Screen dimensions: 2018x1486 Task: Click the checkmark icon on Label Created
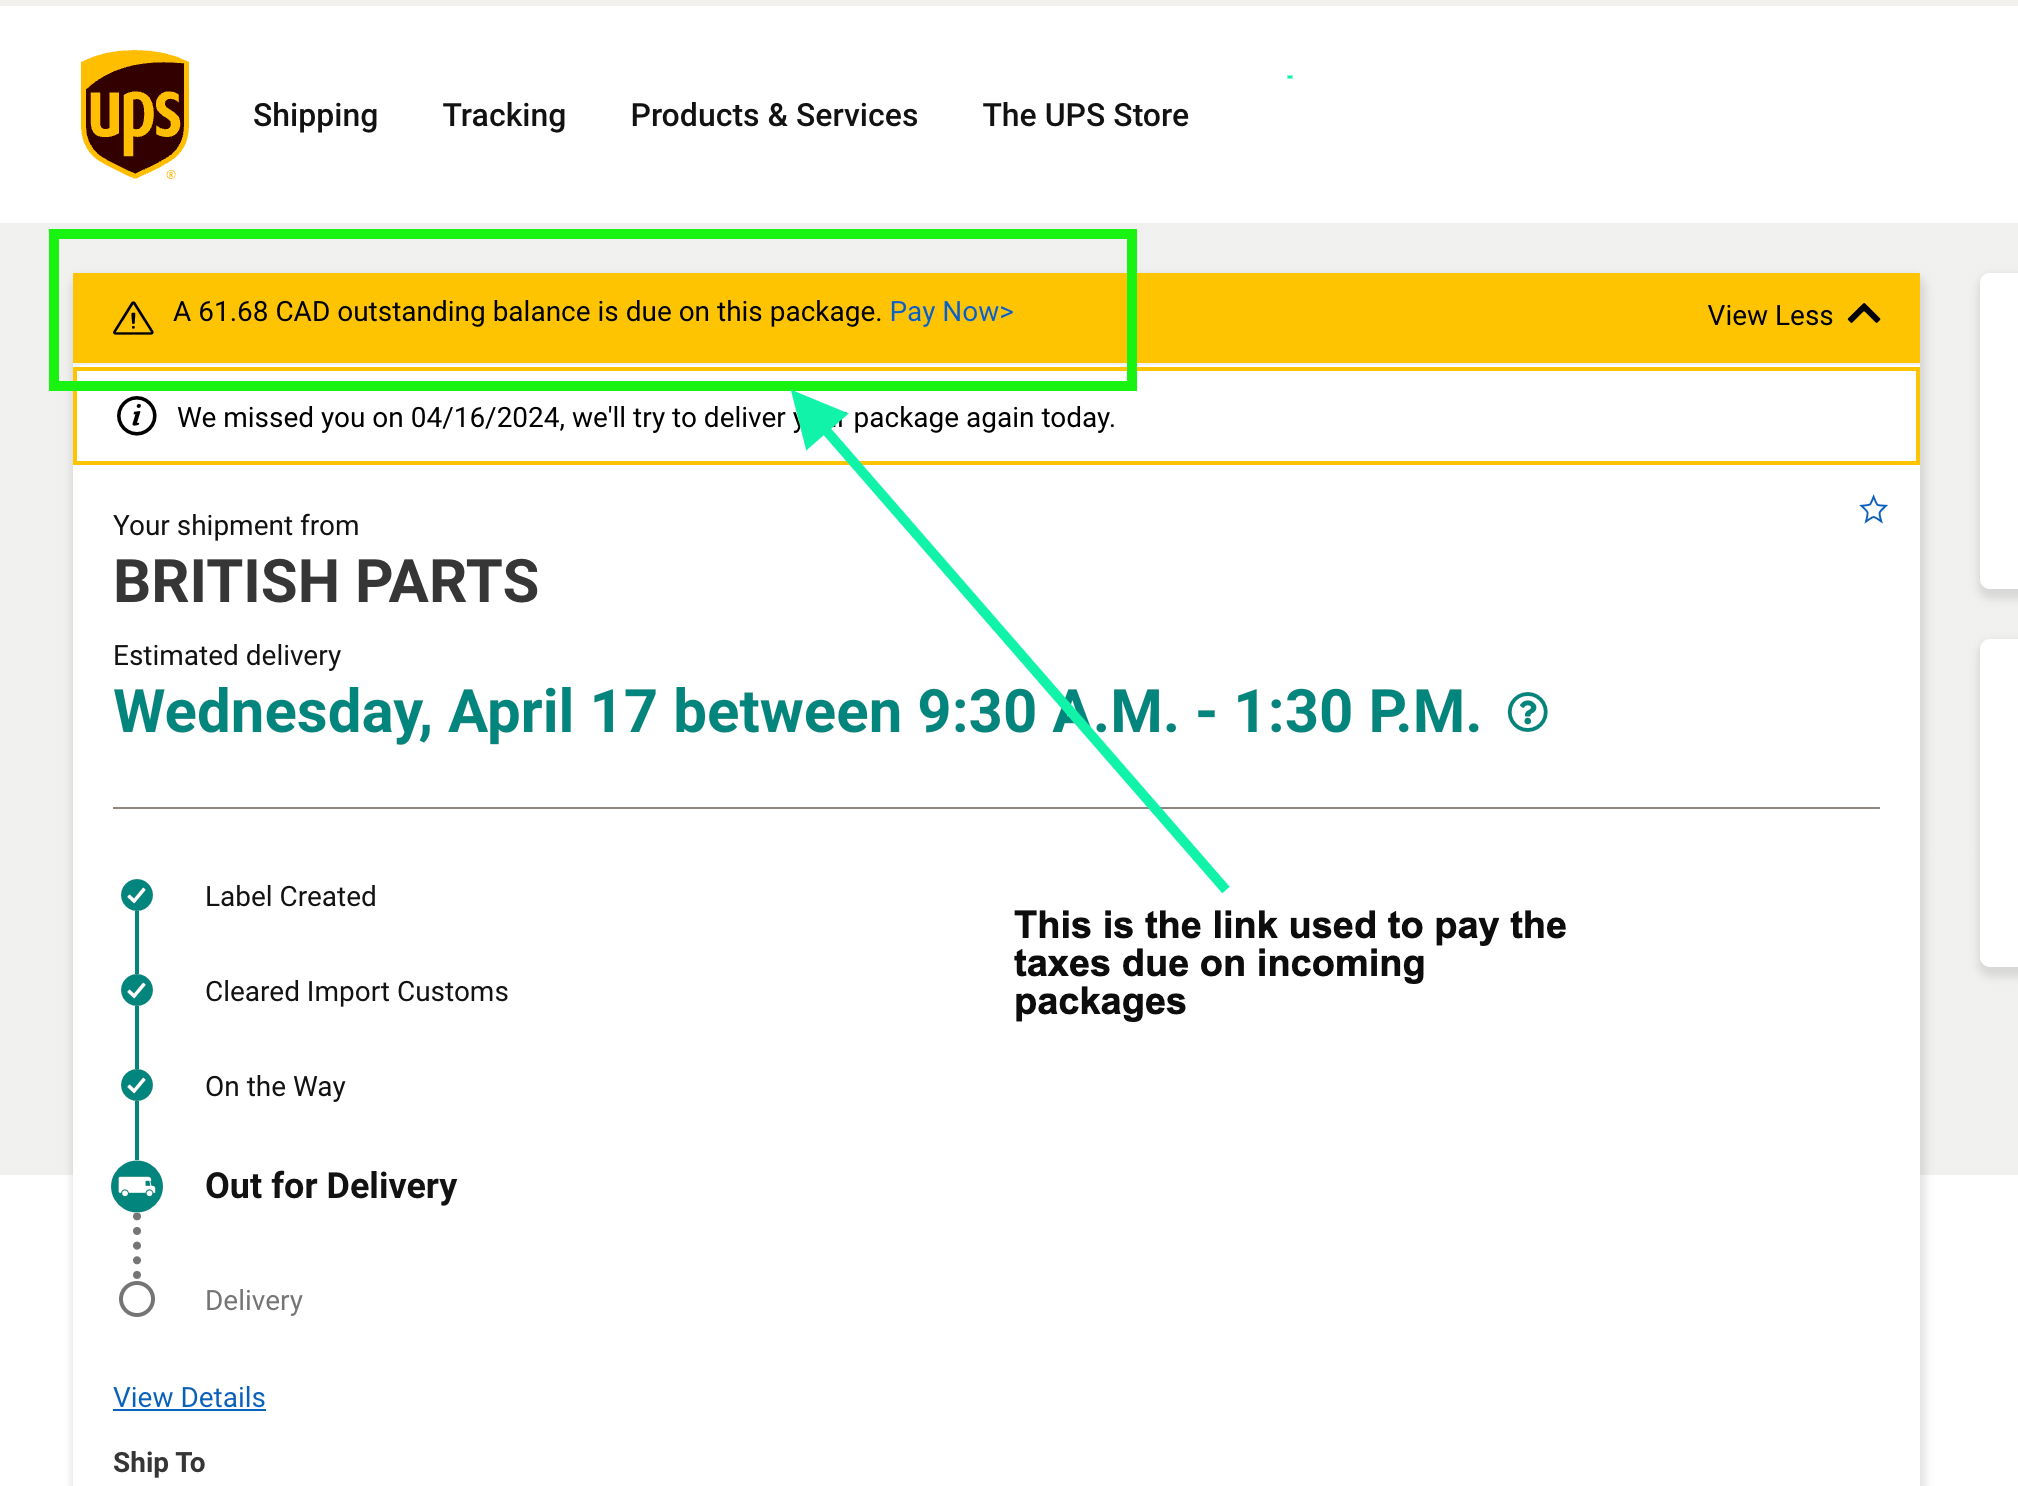pyautogui.click(x=138, y=895)
